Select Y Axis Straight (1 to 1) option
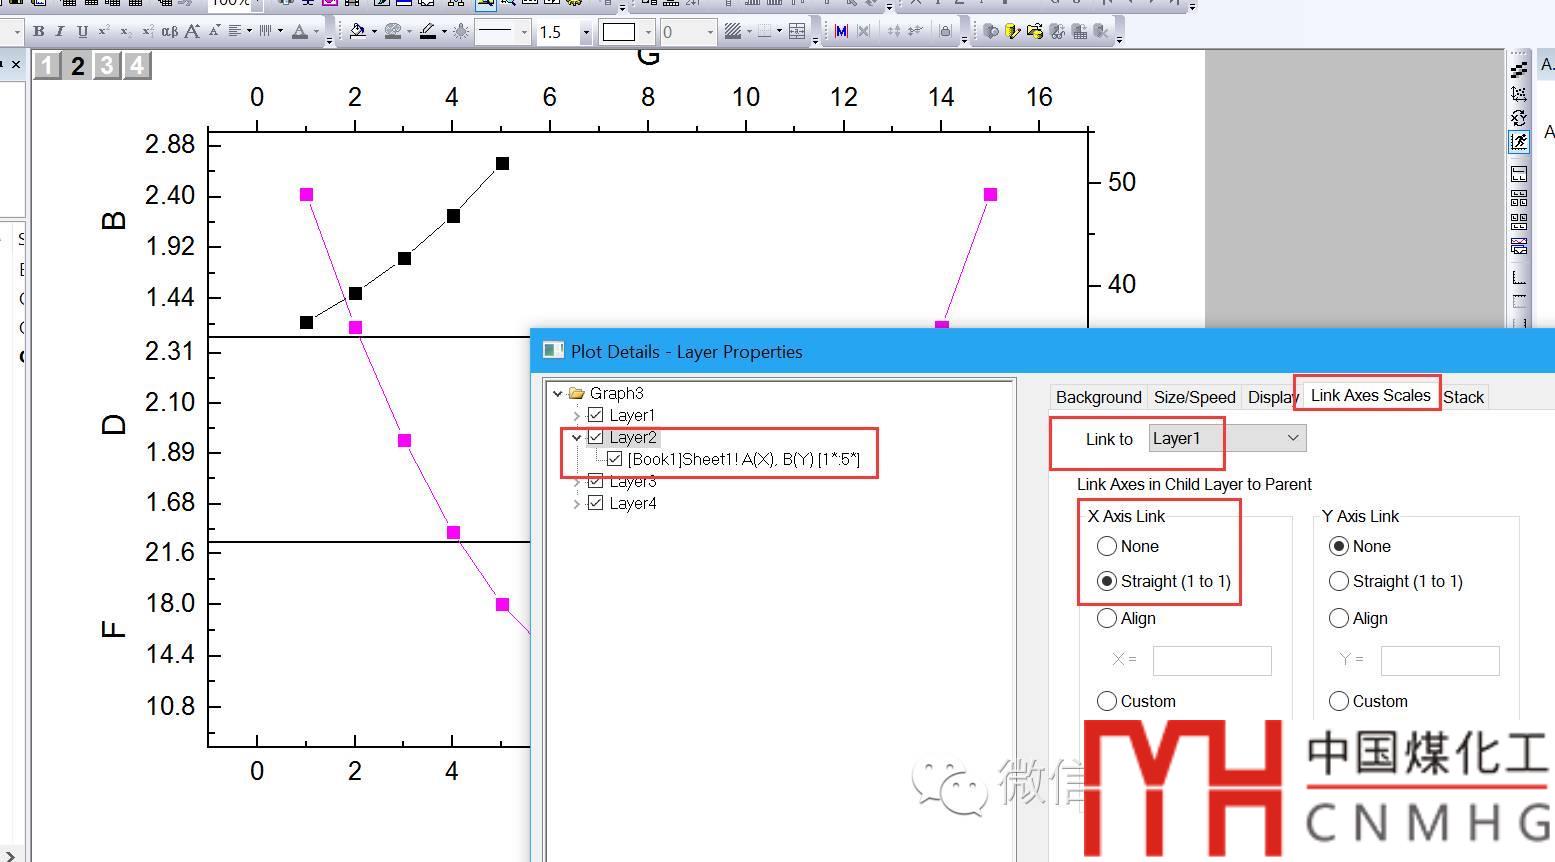 coord(1339,581)
